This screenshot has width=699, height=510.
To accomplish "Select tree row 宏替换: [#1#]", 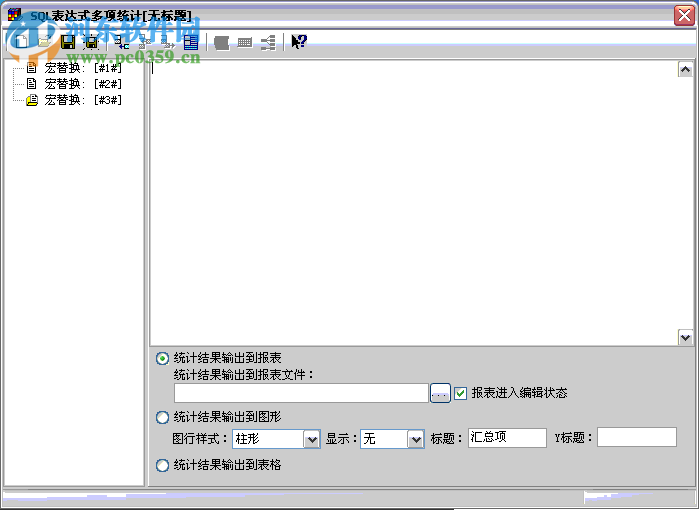I will tap(83, 68).
